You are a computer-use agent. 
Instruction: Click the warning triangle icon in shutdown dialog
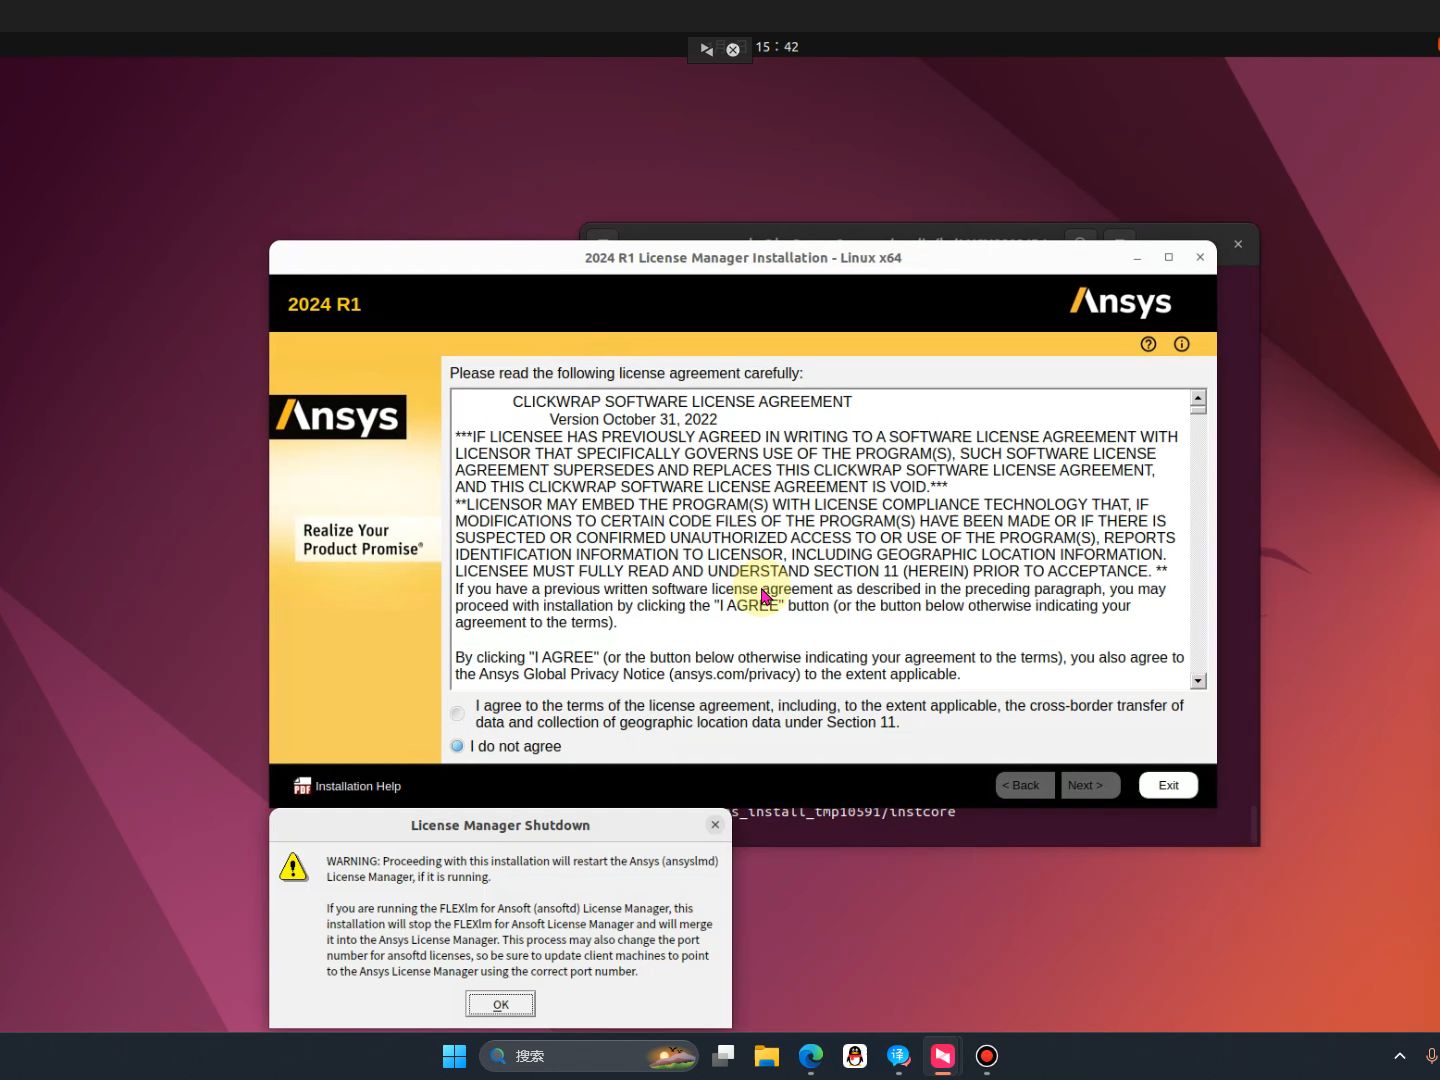[x=293, y=867]
